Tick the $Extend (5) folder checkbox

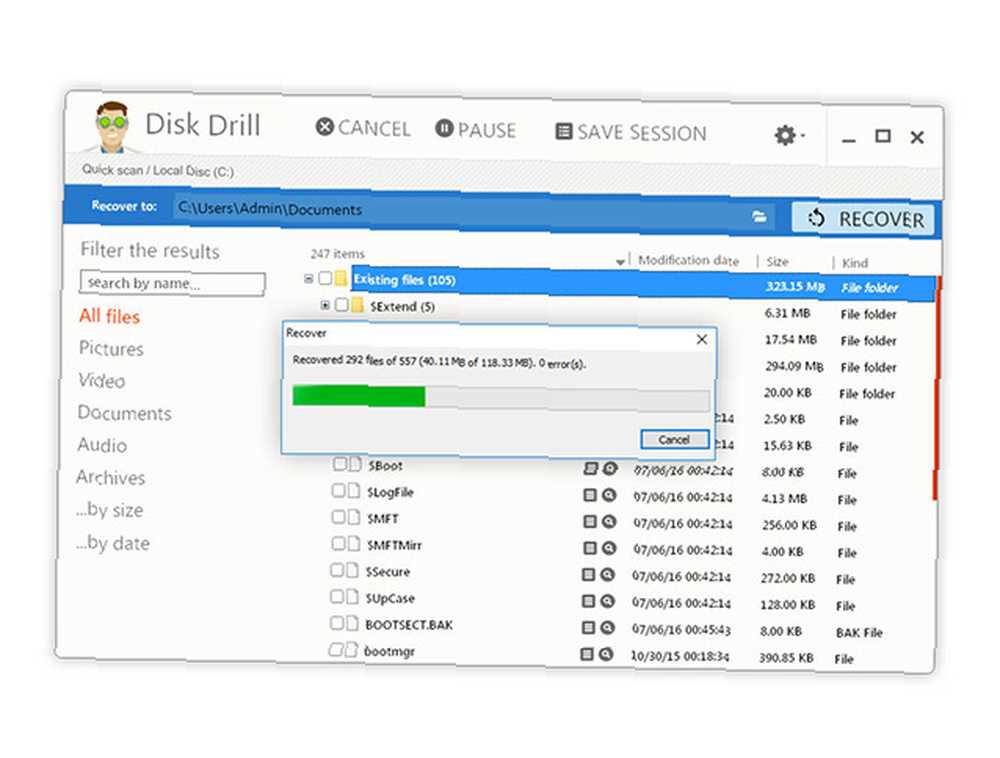click(342, 305)
